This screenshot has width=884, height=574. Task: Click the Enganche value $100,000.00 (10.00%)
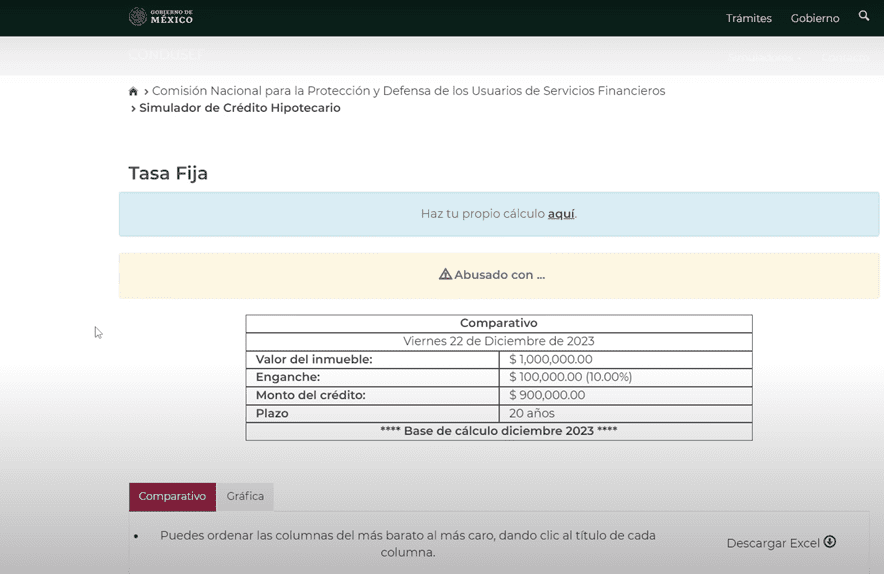point(570,377)
